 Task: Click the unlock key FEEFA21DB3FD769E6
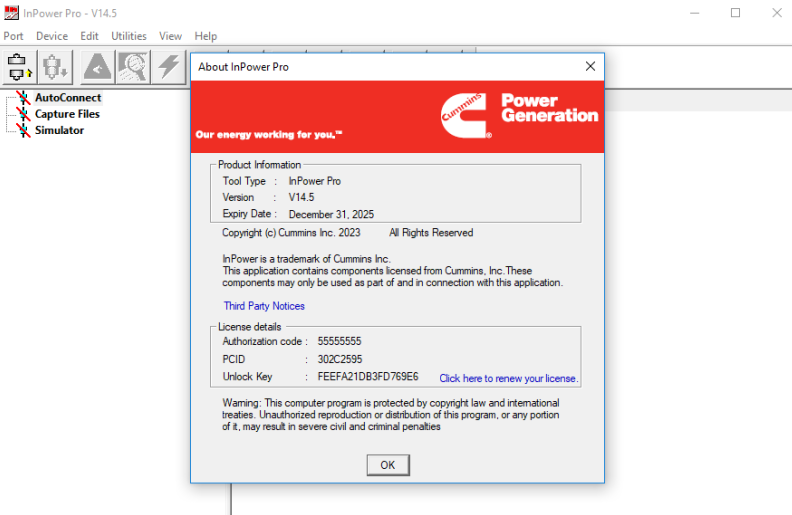coord(368,377)
